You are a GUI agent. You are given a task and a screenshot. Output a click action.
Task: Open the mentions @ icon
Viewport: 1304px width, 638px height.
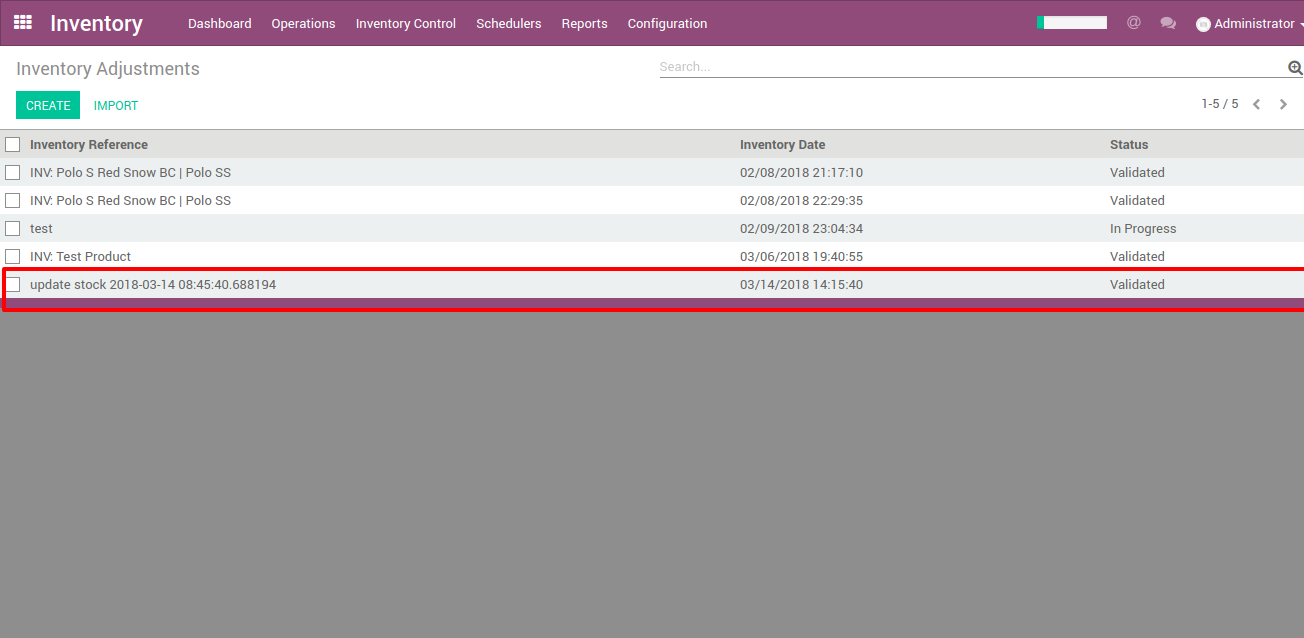1133,22
